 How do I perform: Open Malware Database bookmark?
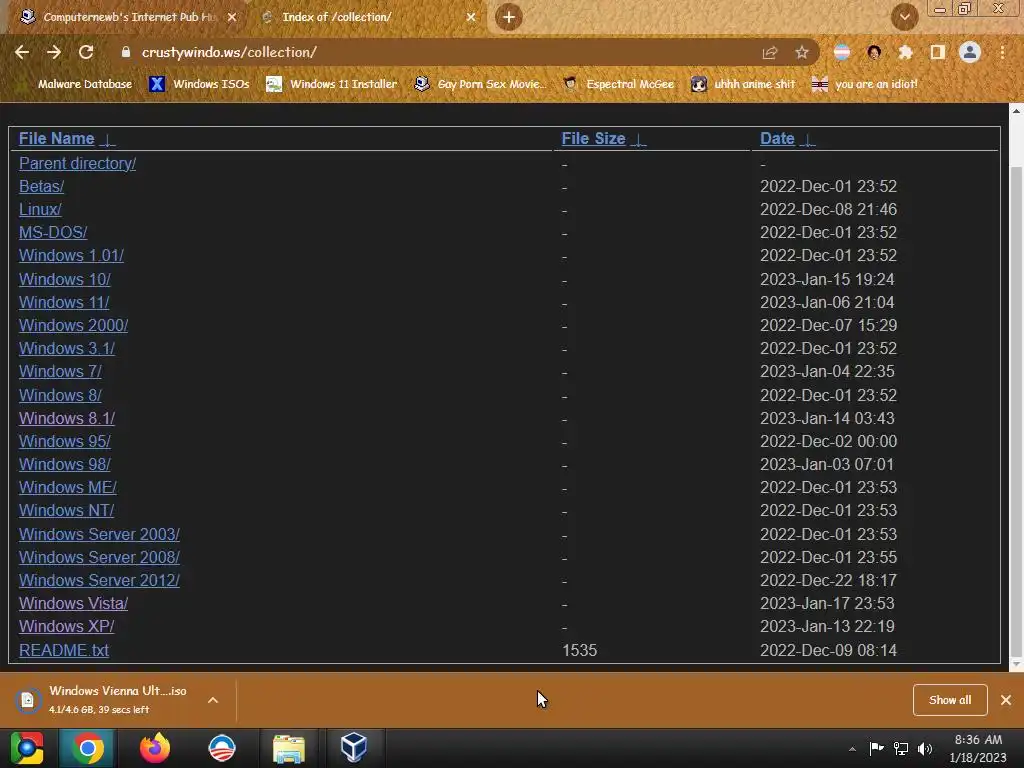point(84,84)
